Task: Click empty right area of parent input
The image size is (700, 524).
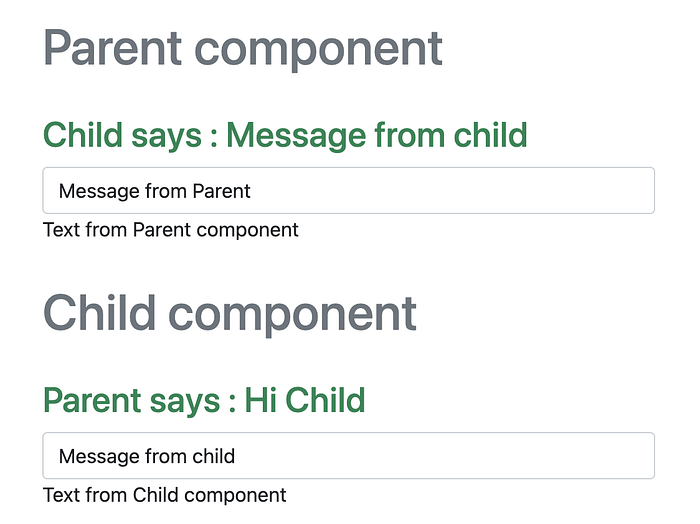Action: point(520,190)
